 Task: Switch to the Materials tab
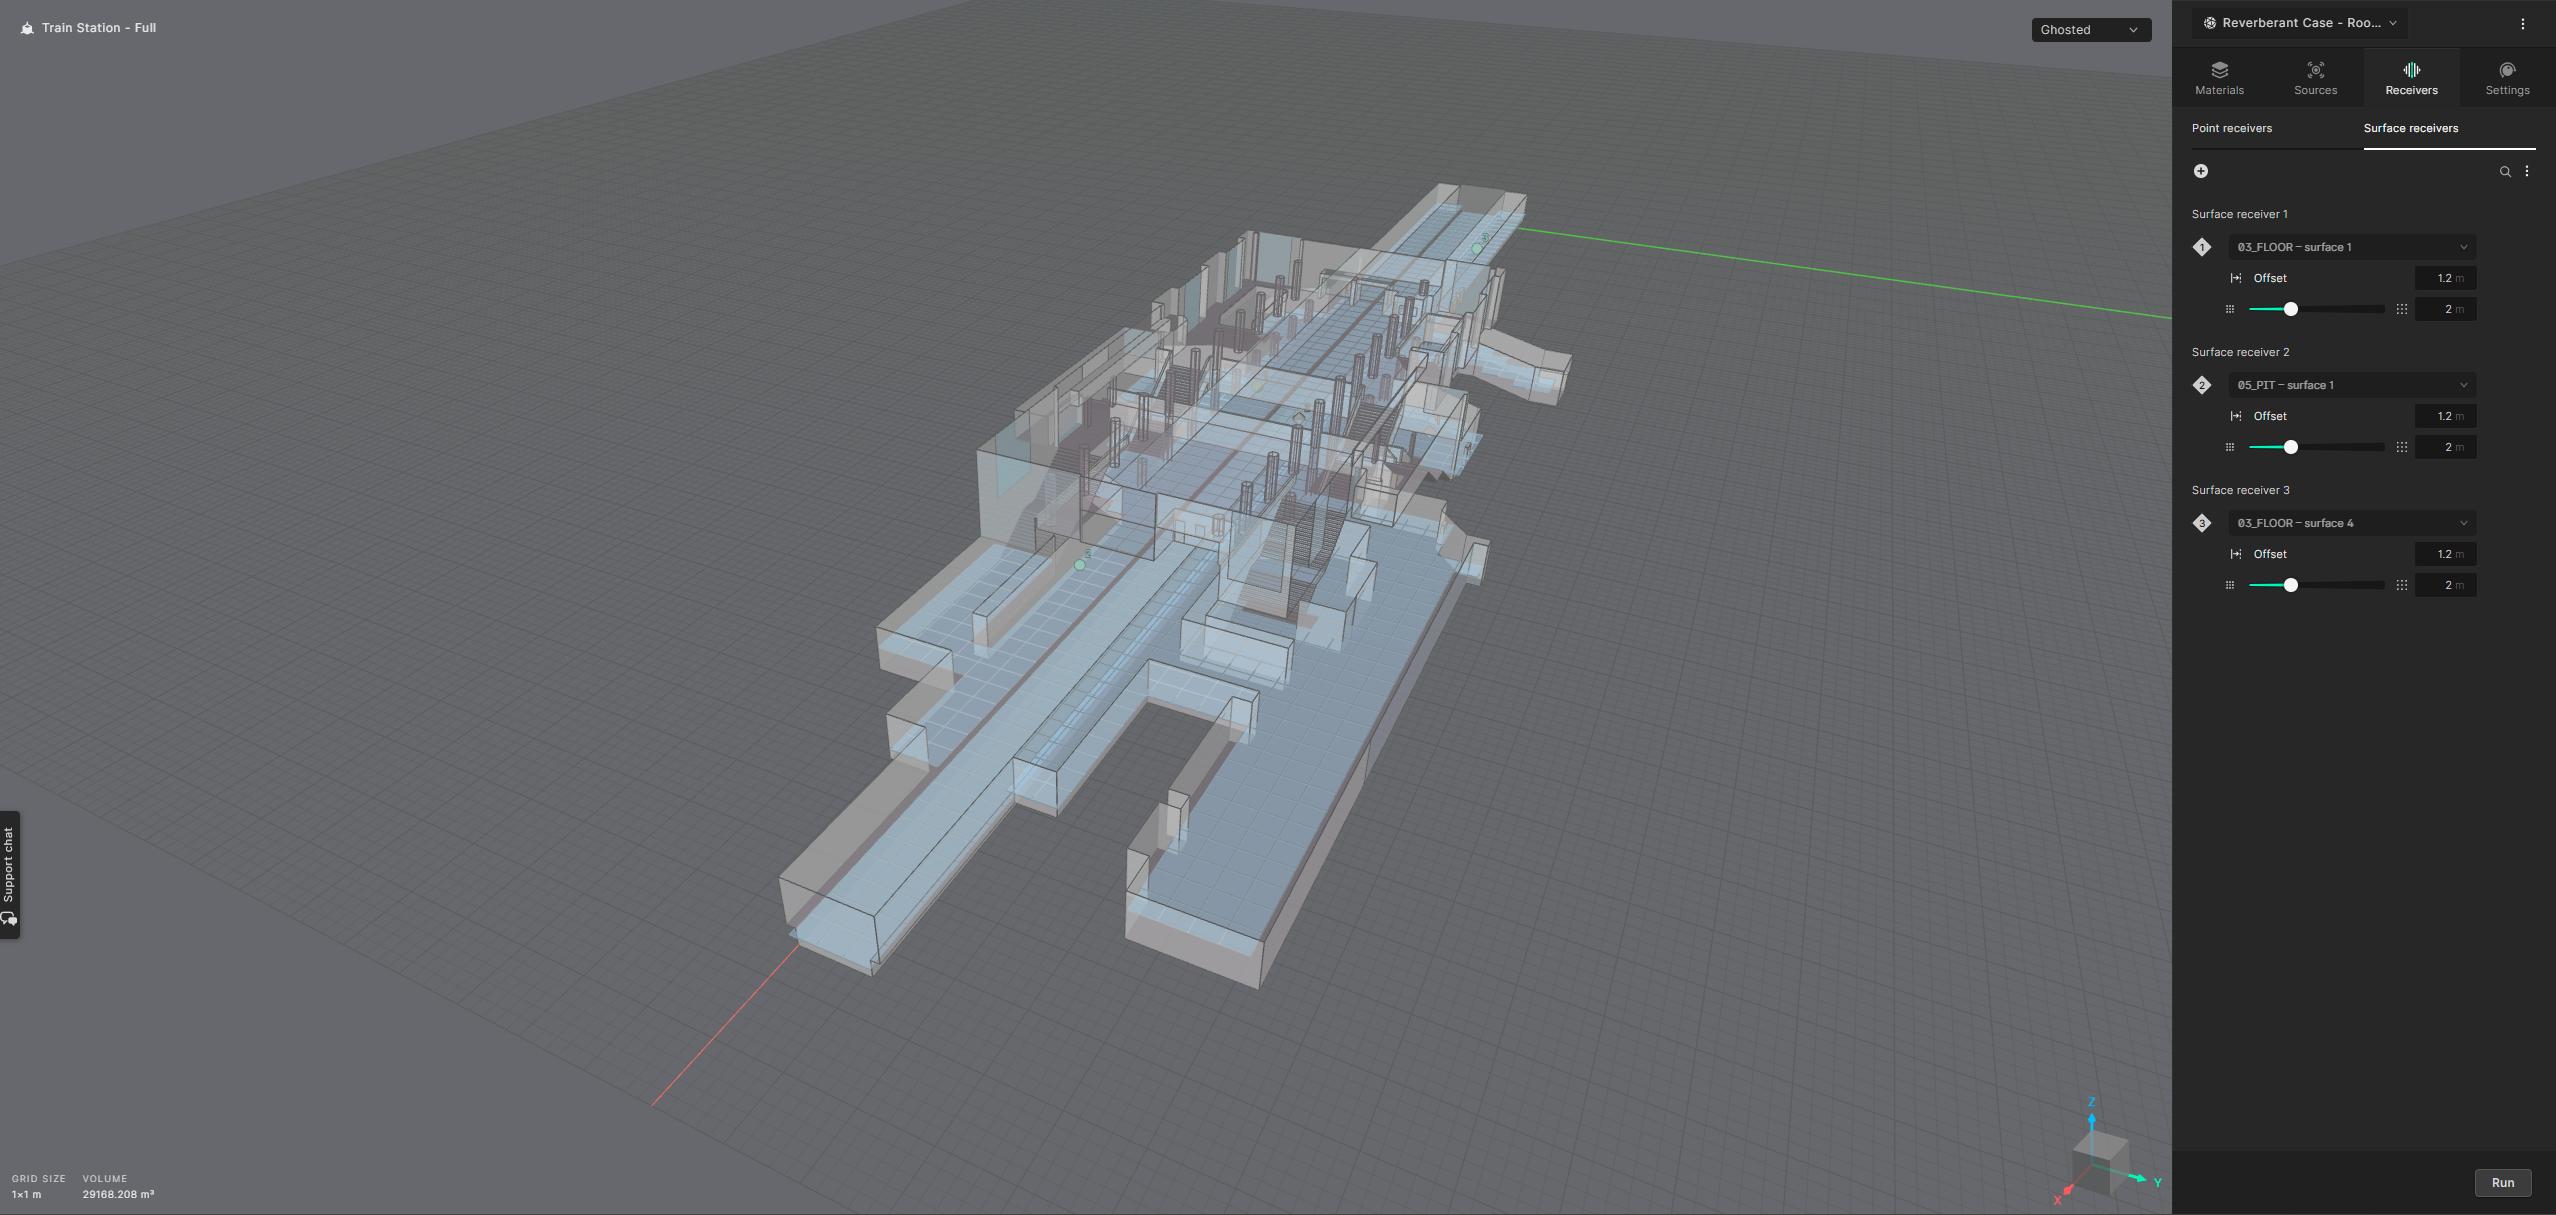2219,78
